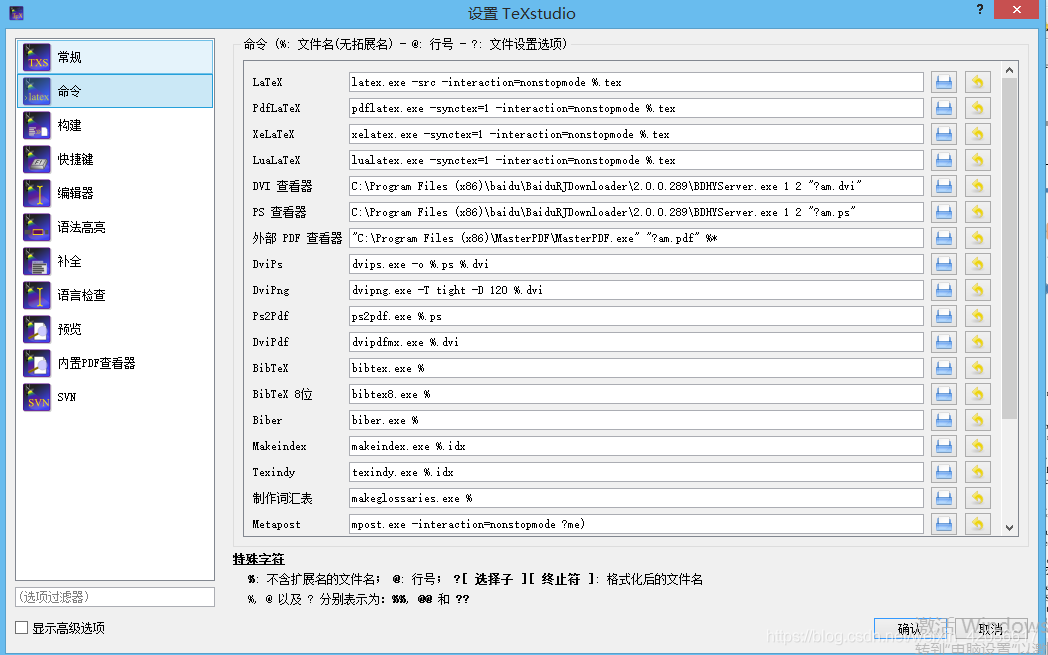This screenshot has width=1048, height=655.
Task: Open the 预览 settings page
Action: [115, 330]
